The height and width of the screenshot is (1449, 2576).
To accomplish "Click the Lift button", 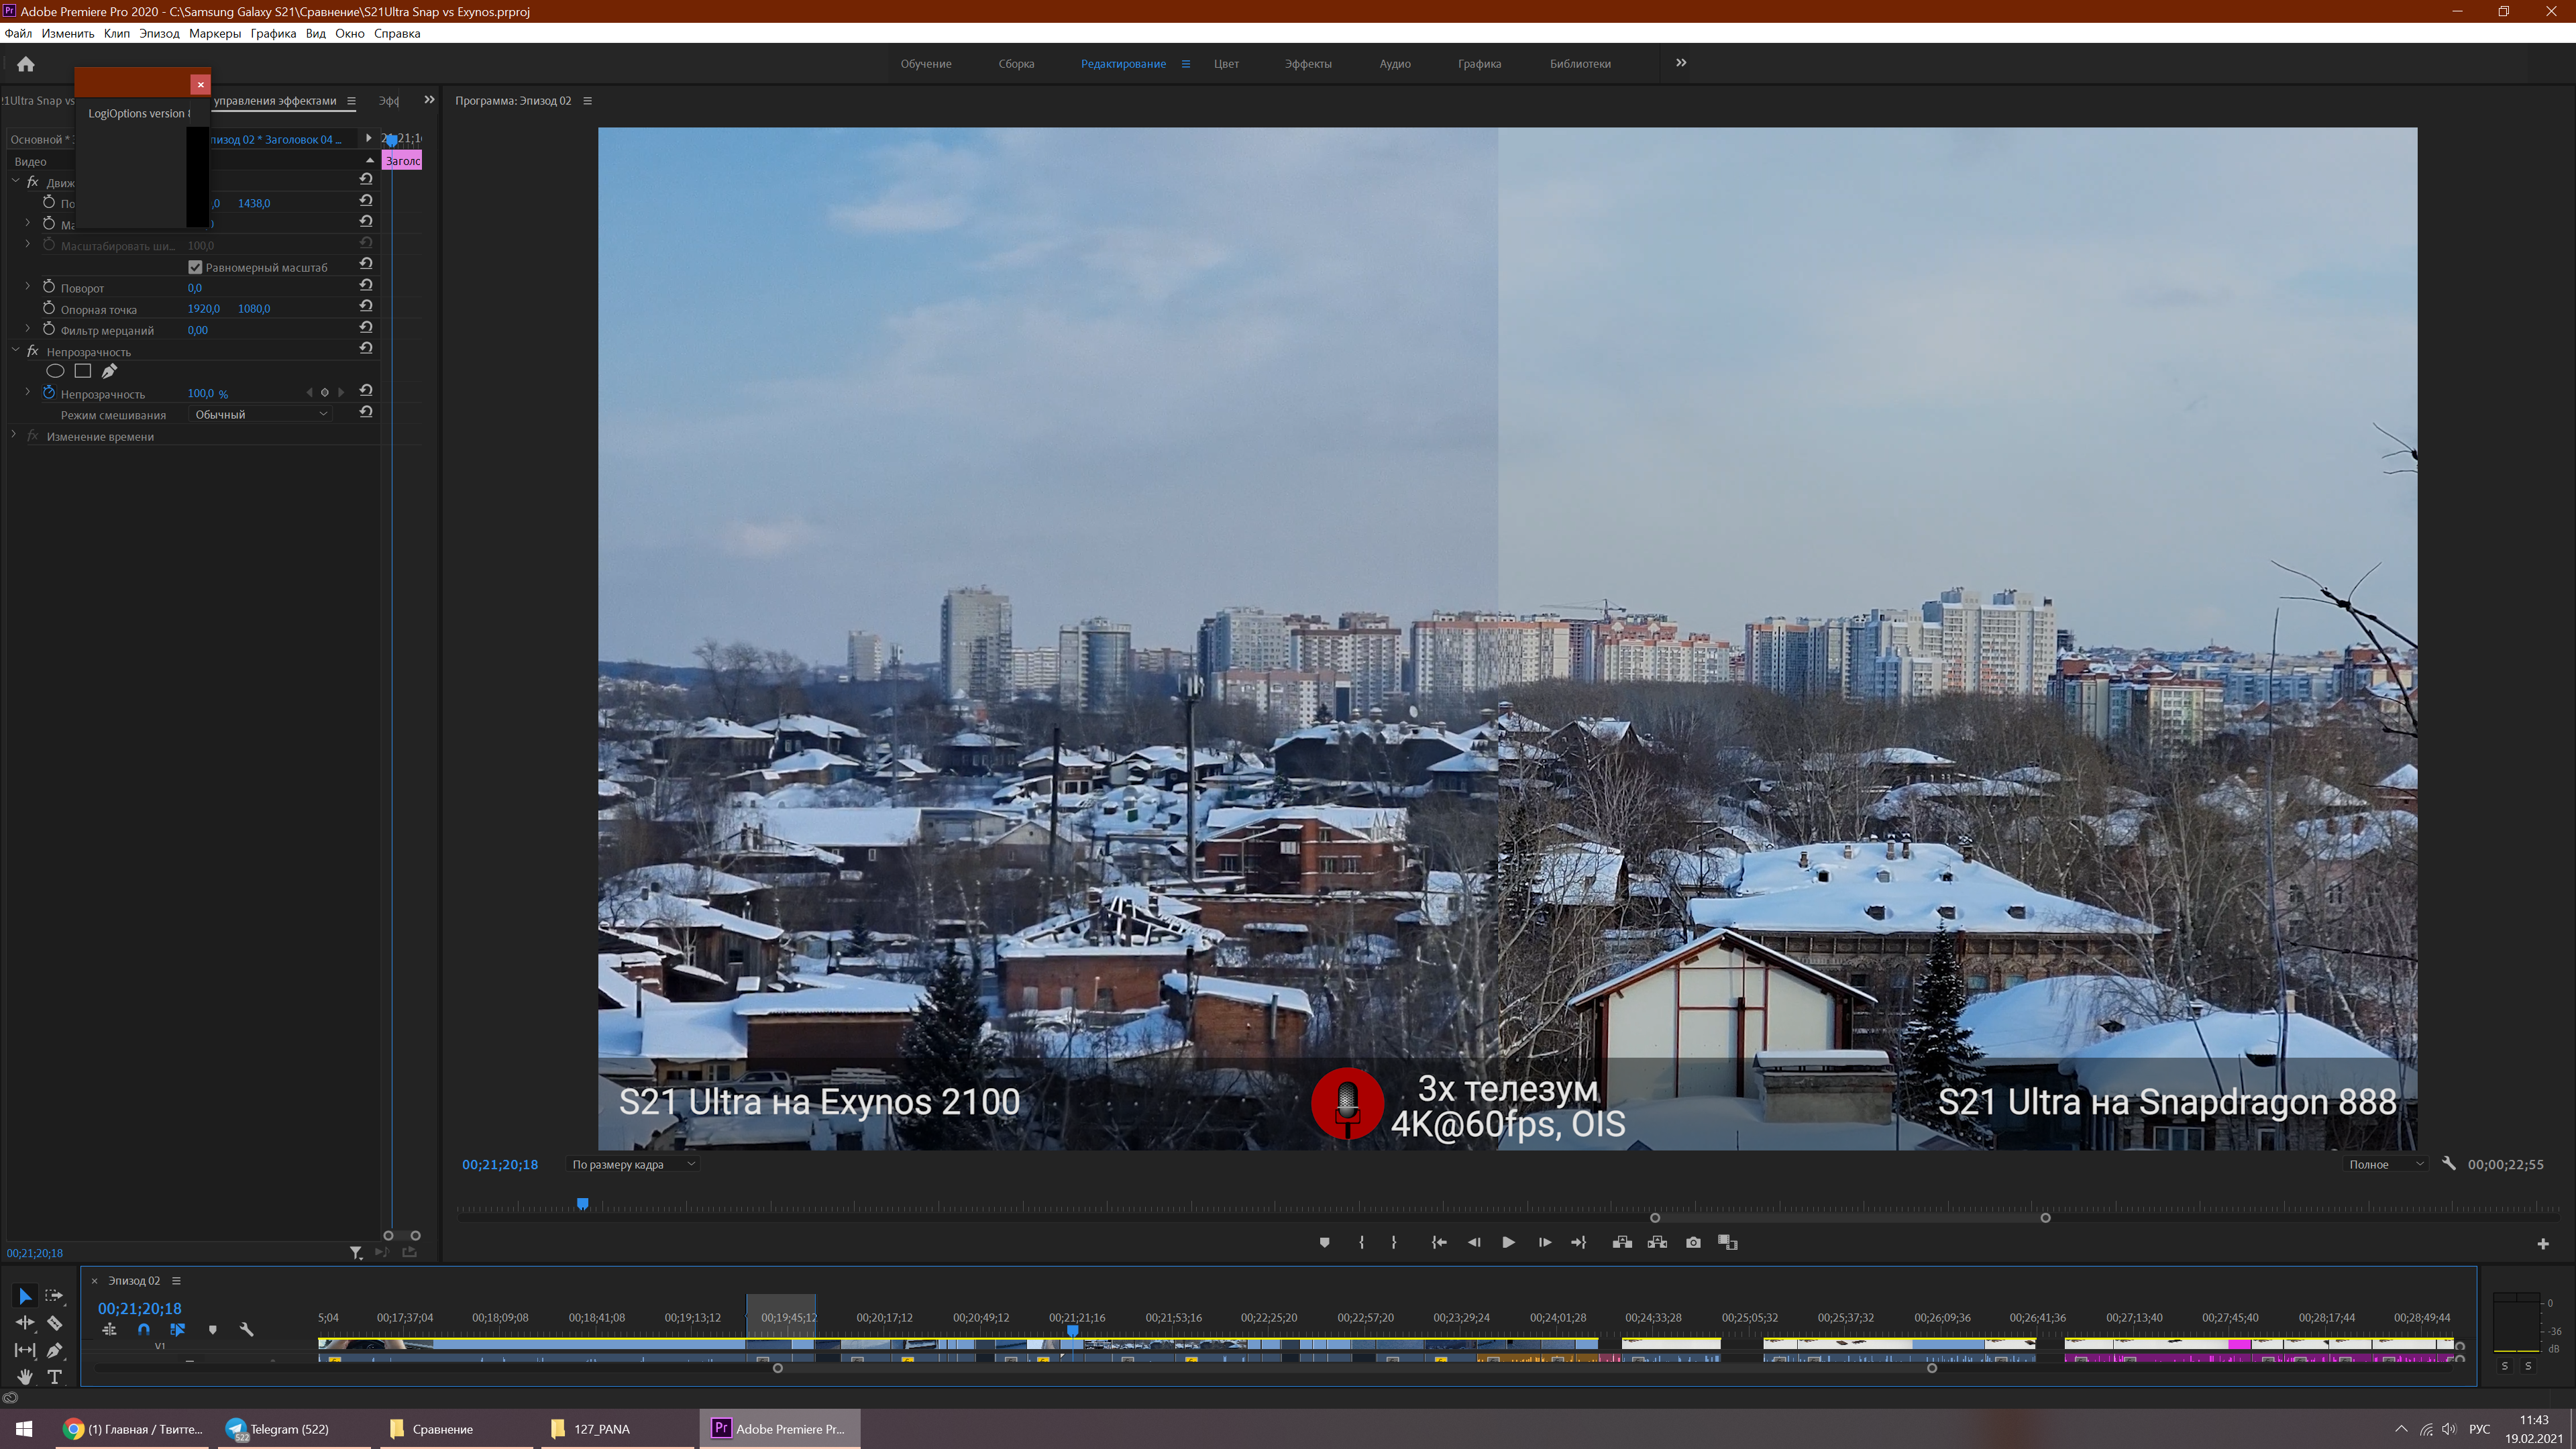I will (1623, 1242).
